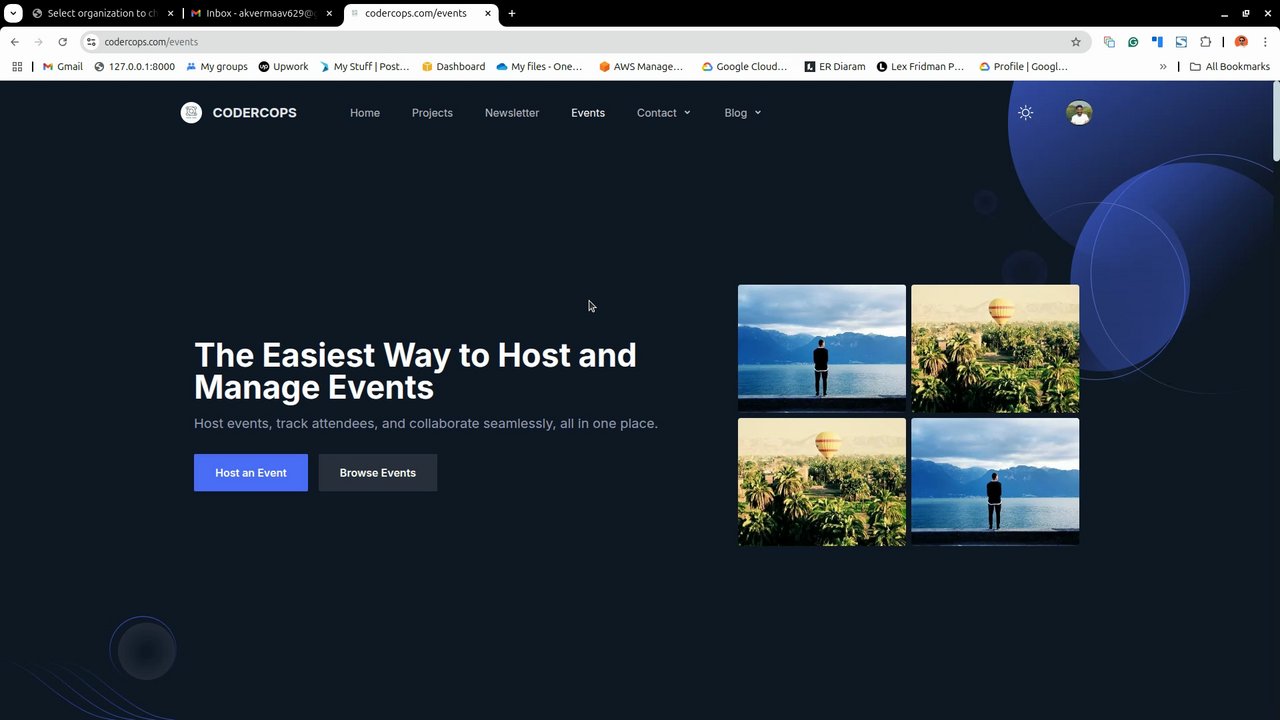Viewport: 1280px width, 720px height.
Task: Open the Newsletter nav link
Action: (512, 113)
